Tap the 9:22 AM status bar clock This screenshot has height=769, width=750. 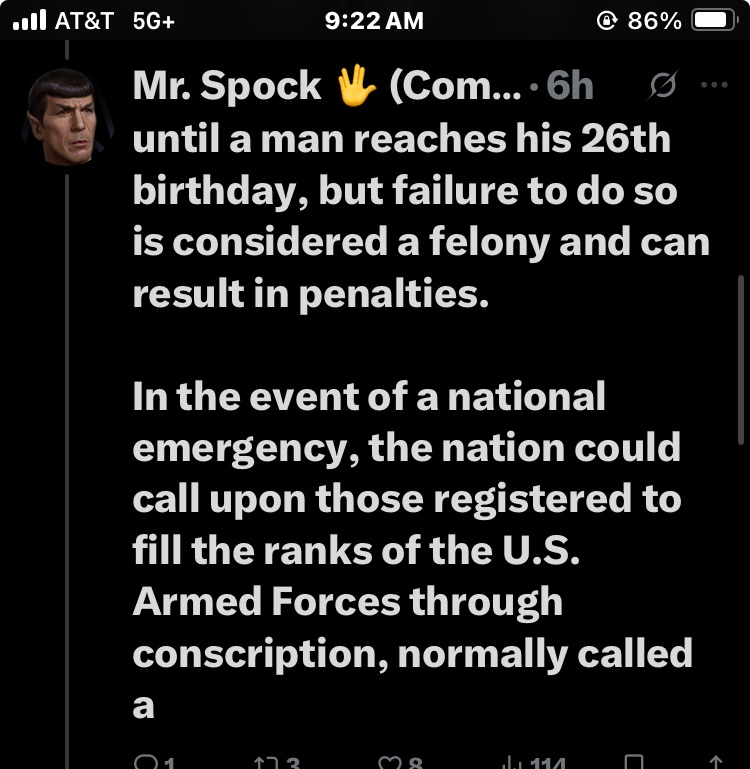374,20
